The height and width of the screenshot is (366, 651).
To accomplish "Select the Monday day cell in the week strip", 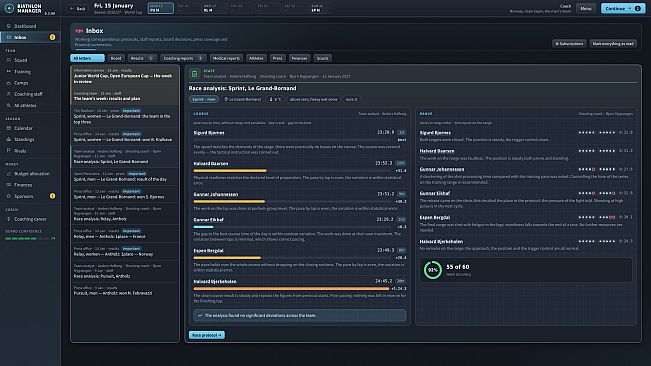I will click(161, 8).
